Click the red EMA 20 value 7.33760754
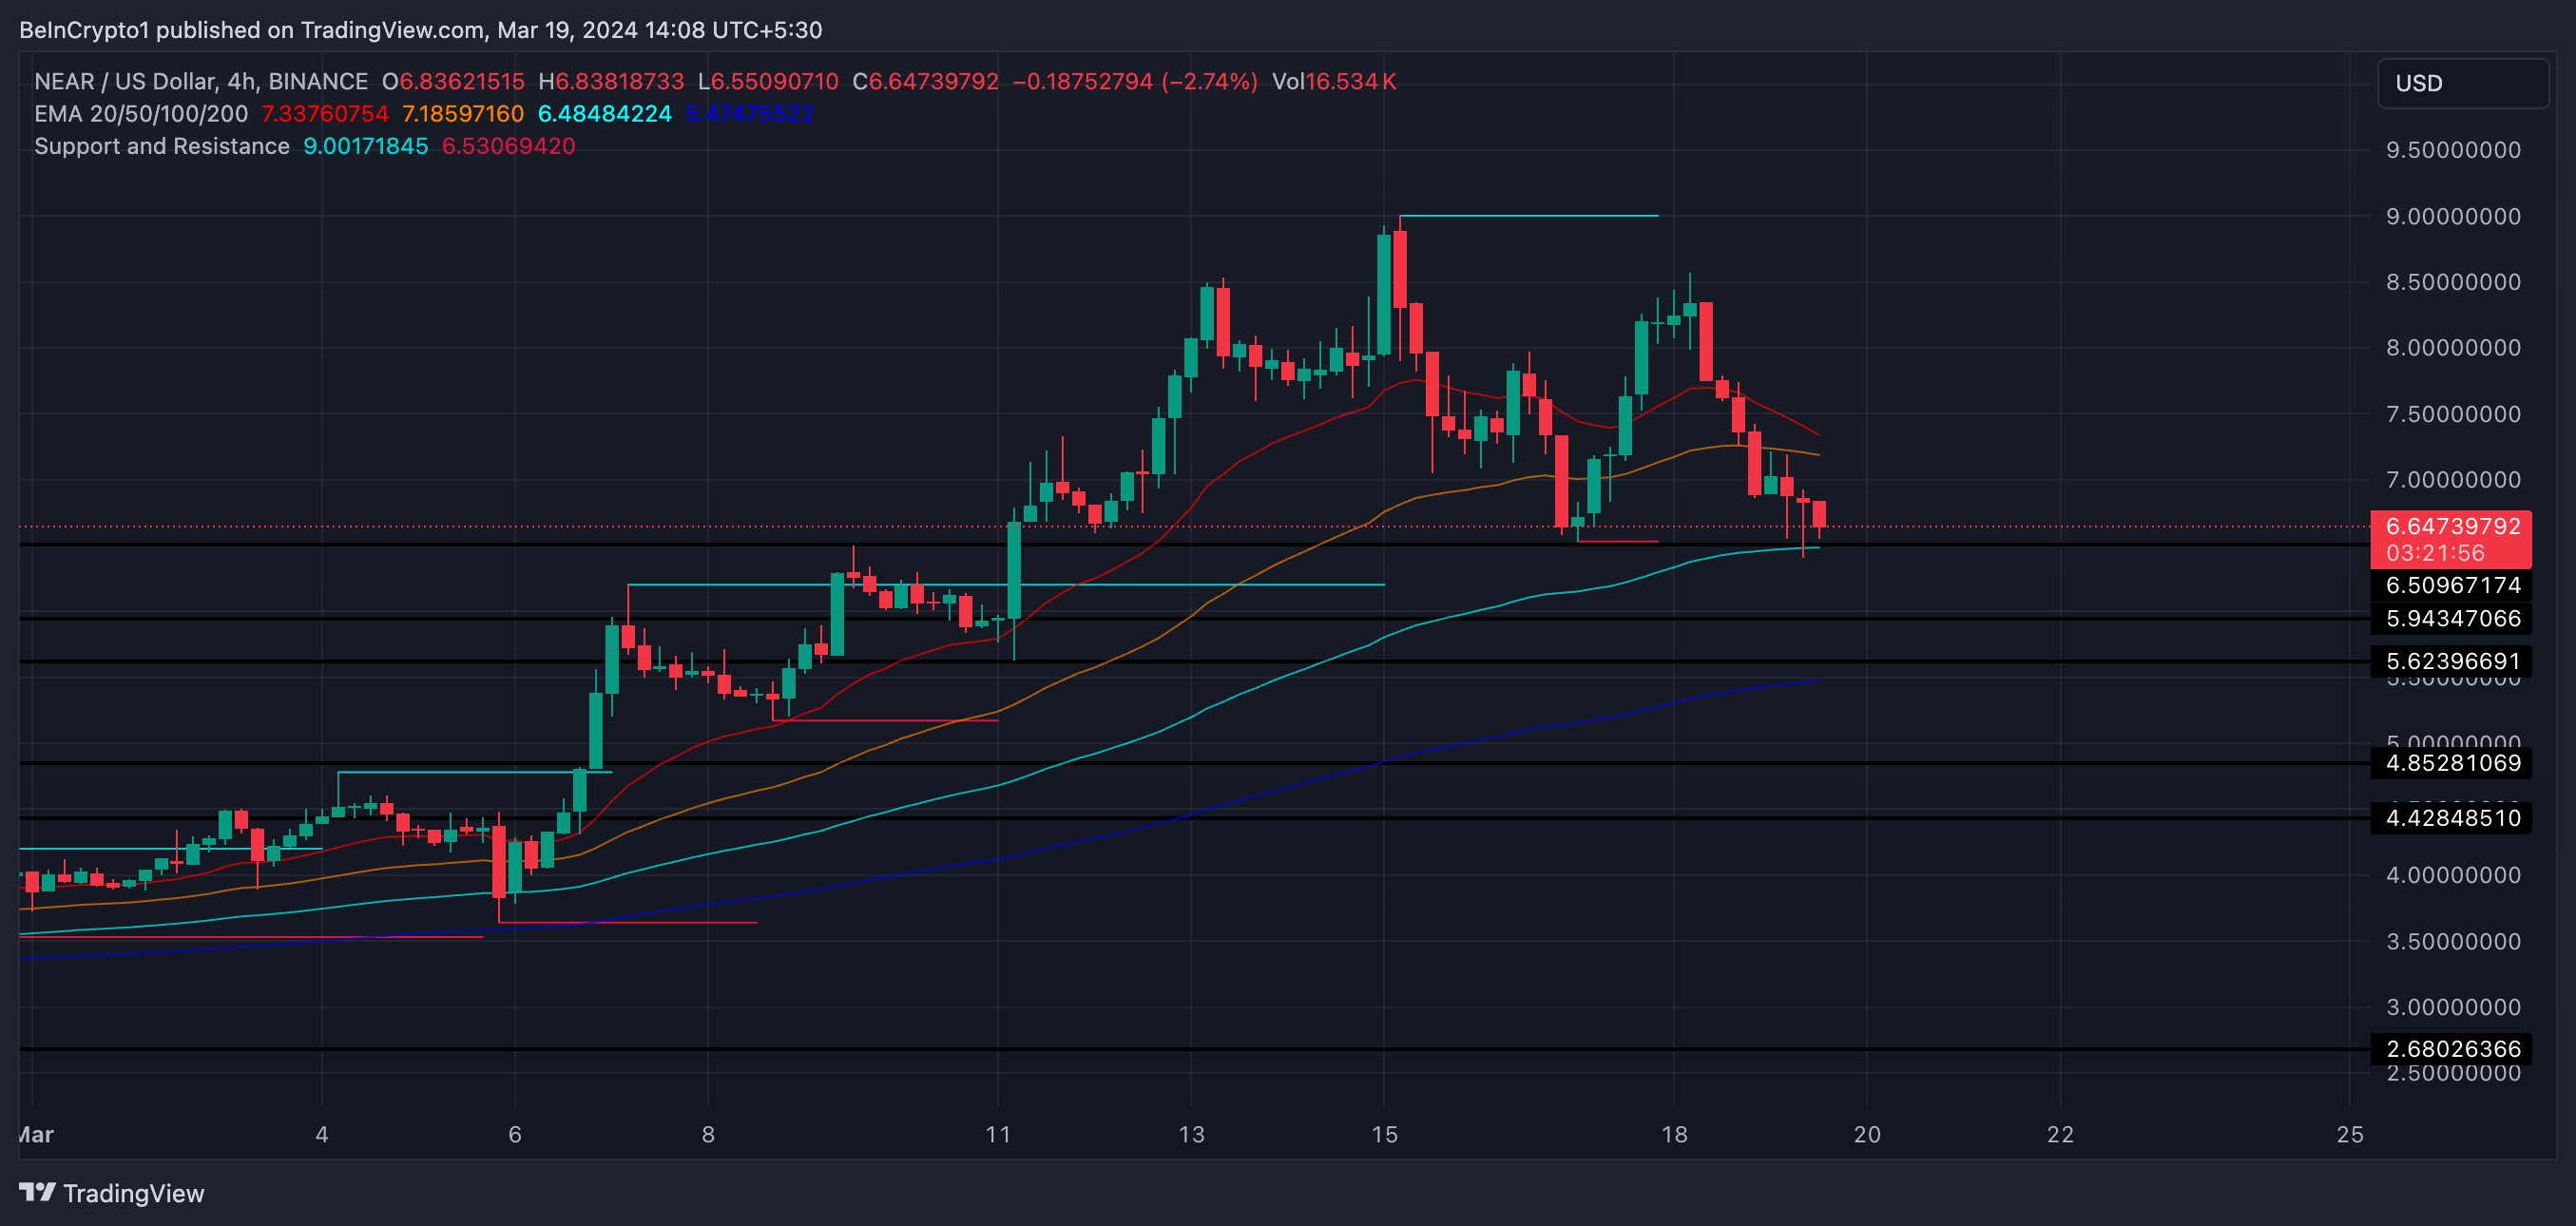The image size is (2576, 1226). click(x=324, y=114)
